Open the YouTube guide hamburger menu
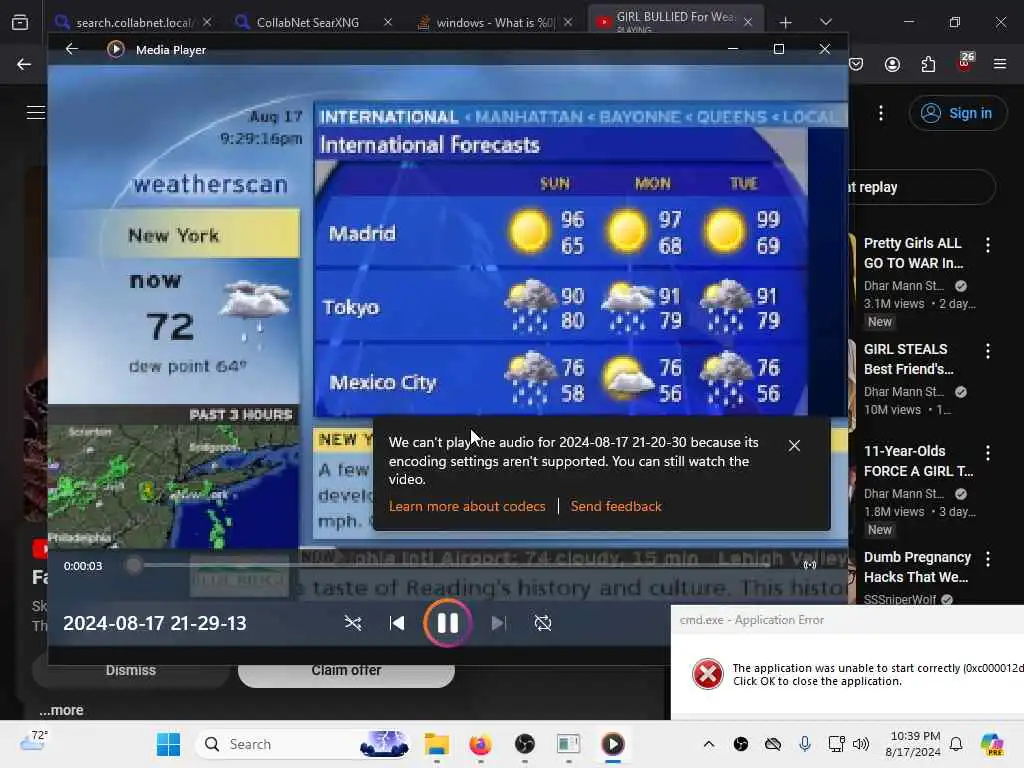Screen dimensions: 1024x768 (36, 112)
